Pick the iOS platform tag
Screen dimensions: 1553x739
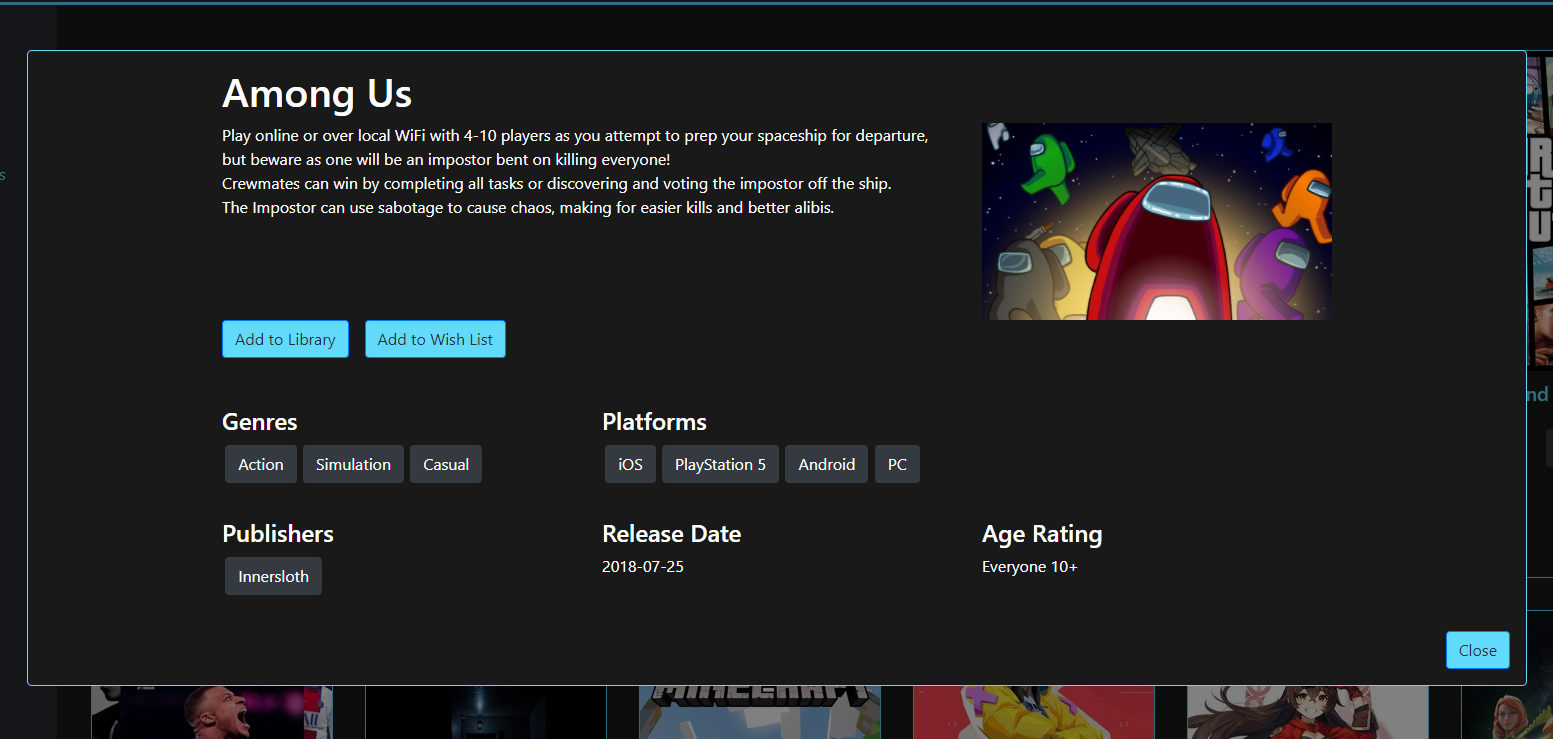pyautogui.click(x=630, y=464)
